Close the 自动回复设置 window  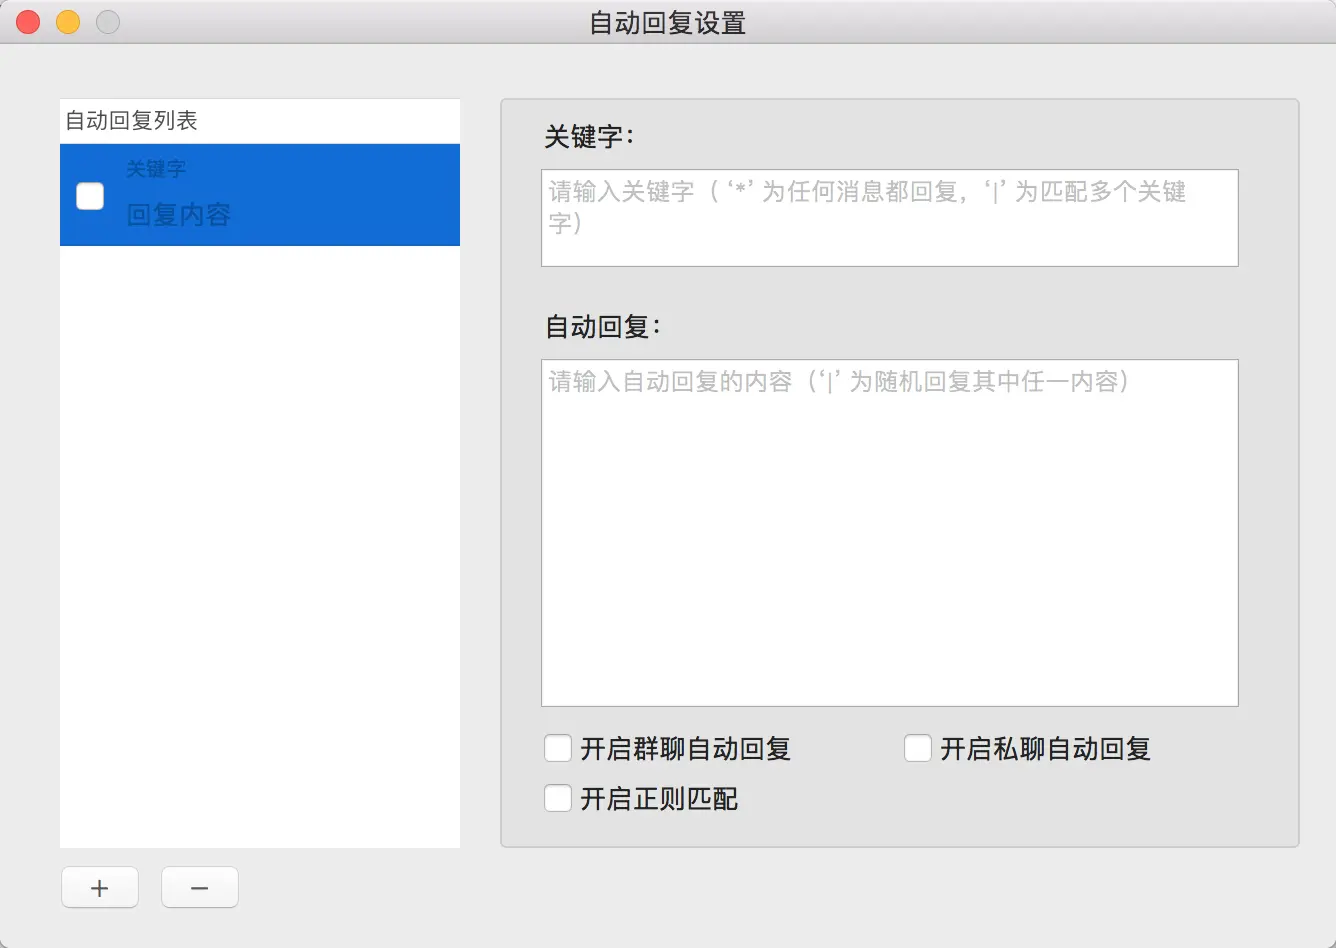[x=28, y=22]
